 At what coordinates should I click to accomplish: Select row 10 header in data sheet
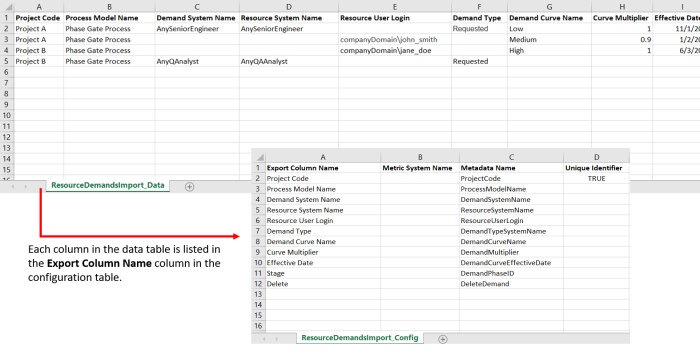7,116
